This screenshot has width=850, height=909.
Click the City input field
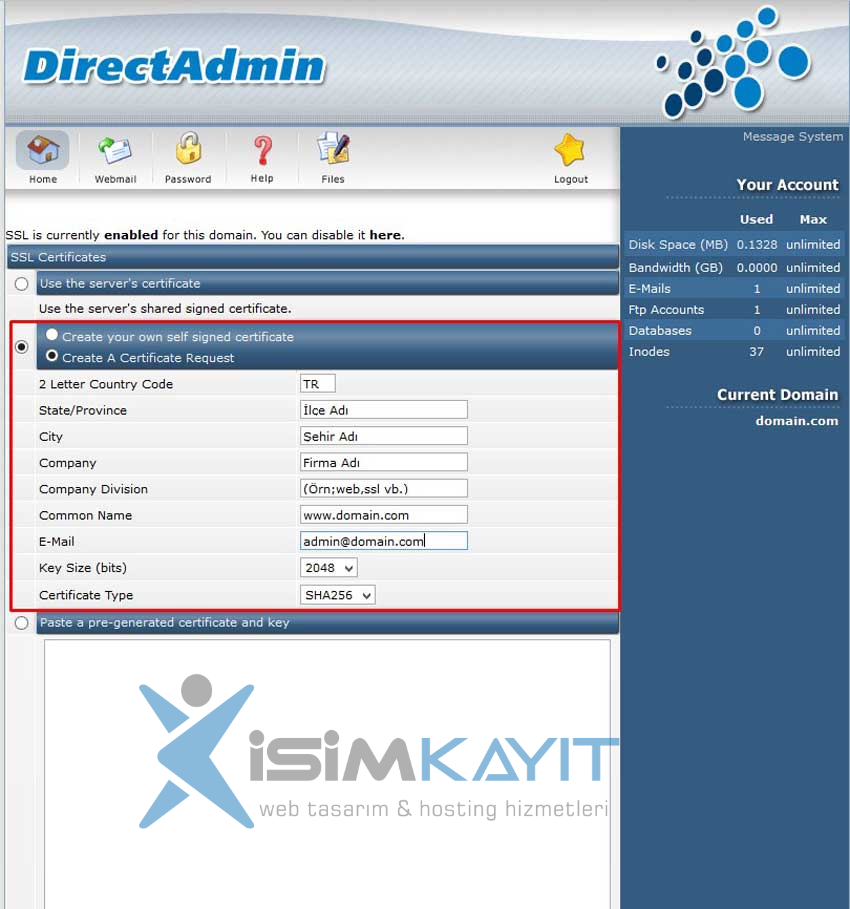pos(383,436)
